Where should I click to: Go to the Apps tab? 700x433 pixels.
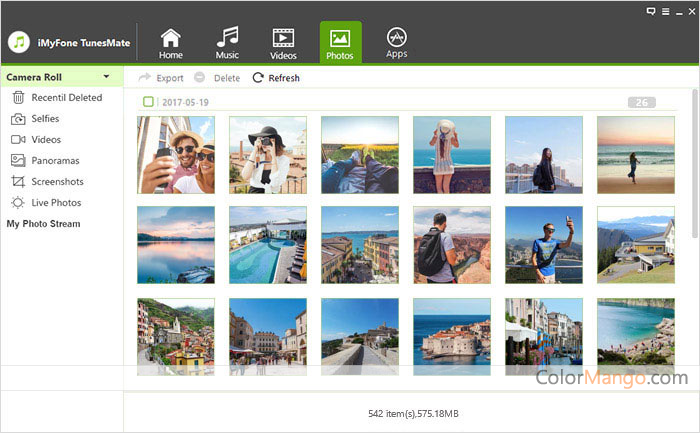click(396, 43)
